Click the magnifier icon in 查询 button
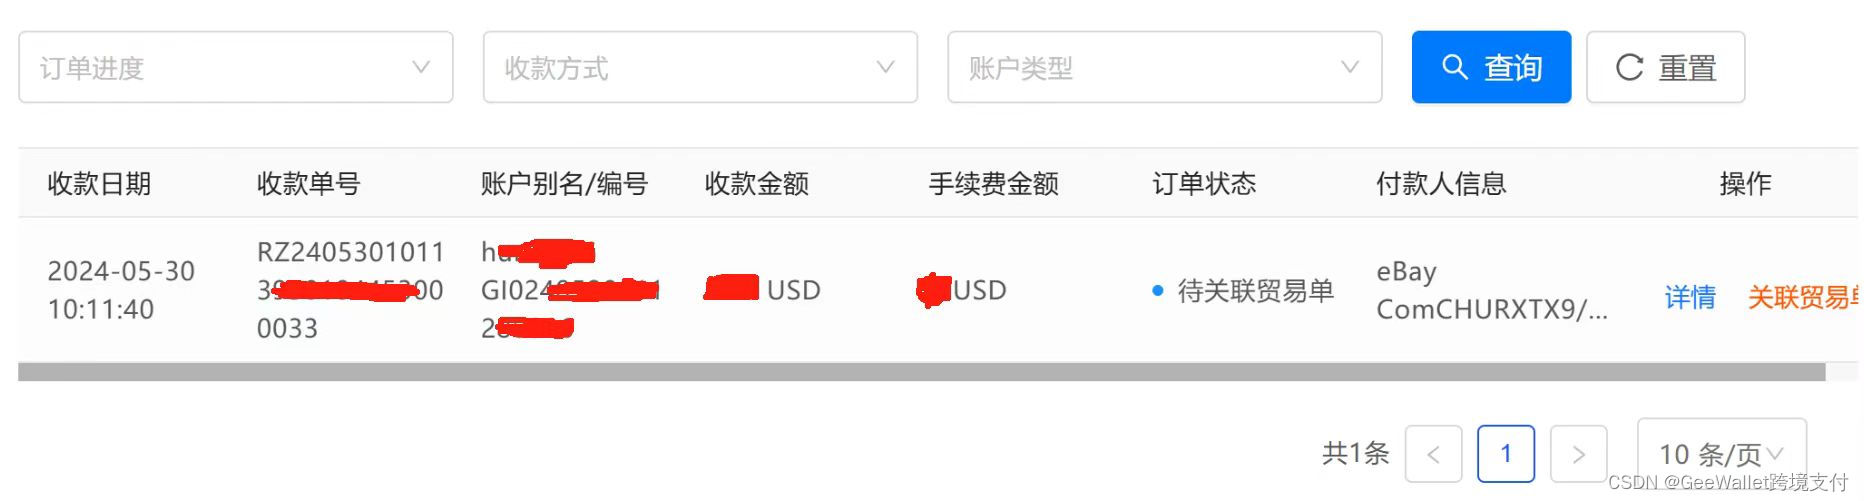The width and height of the screenshot is (1864, 501). pyautogui.click(x=1455, y=67)
